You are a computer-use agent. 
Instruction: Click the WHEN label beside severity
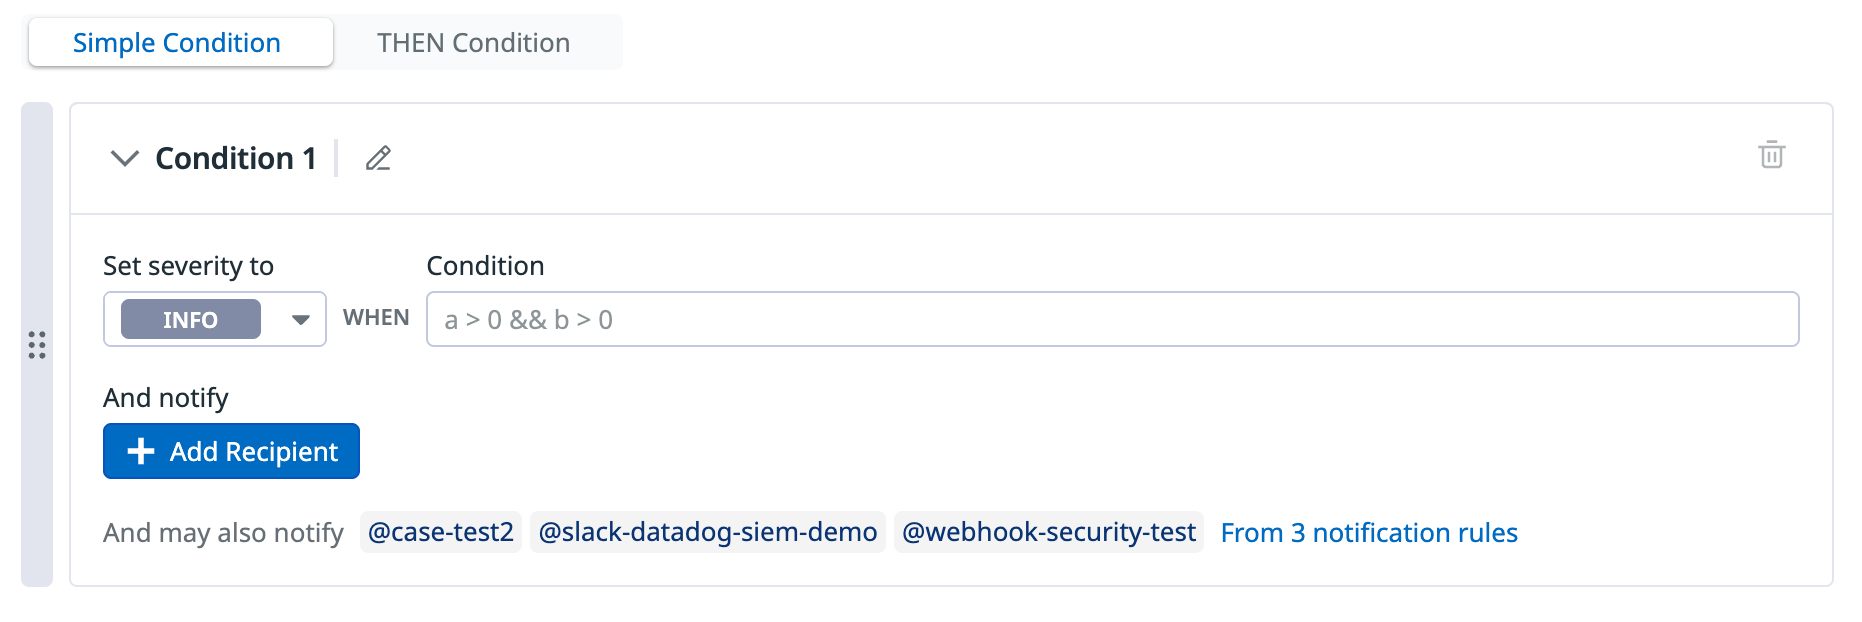[x=376, y=318]
